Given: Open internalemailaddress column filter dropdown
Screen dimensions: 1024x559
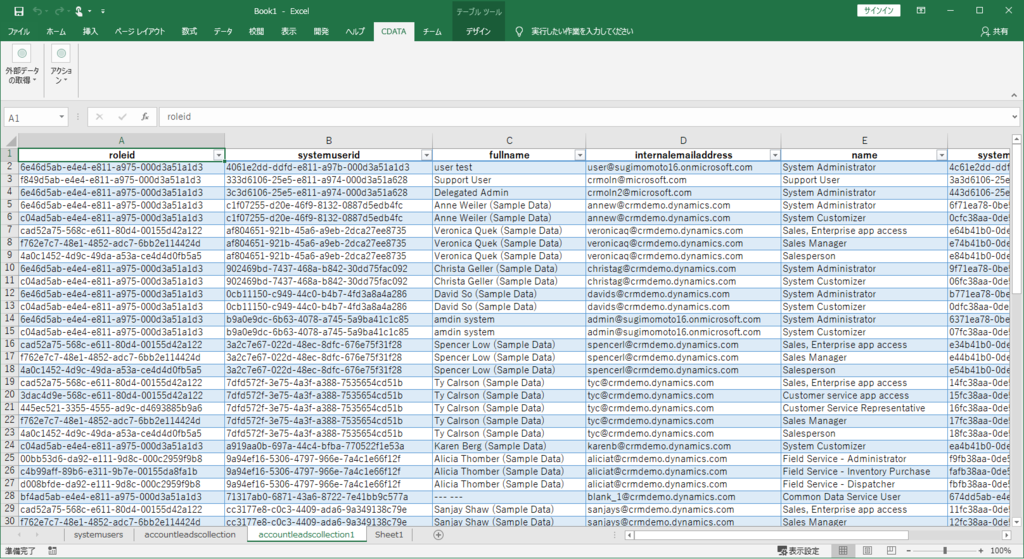Looking at the screenshot, I should [x=775, y=155].
